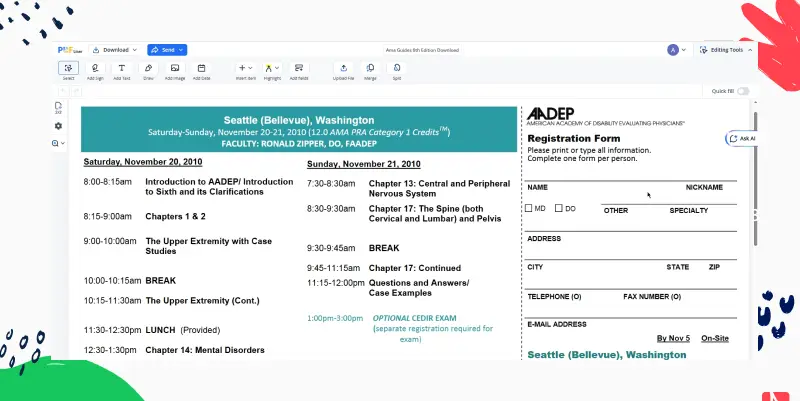Click the scroll up arrow

click(x=754, y=104)
